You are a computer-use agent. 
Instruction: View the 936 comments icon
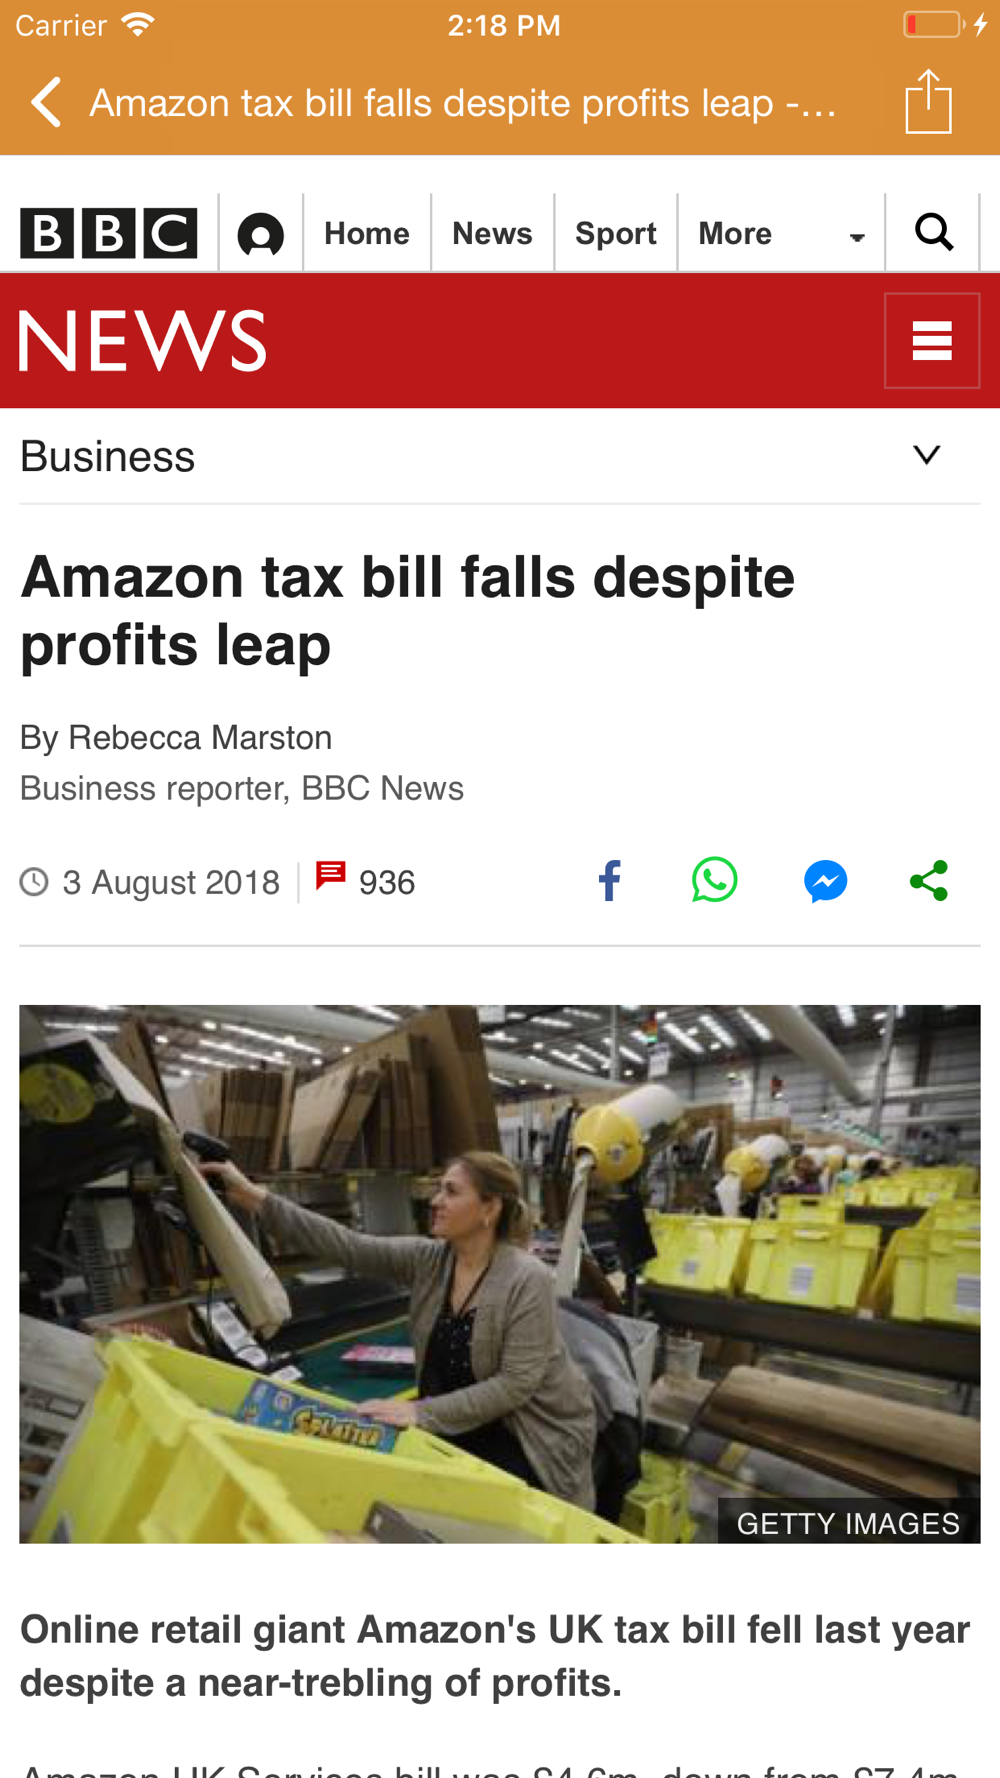(x=331, y=876)
